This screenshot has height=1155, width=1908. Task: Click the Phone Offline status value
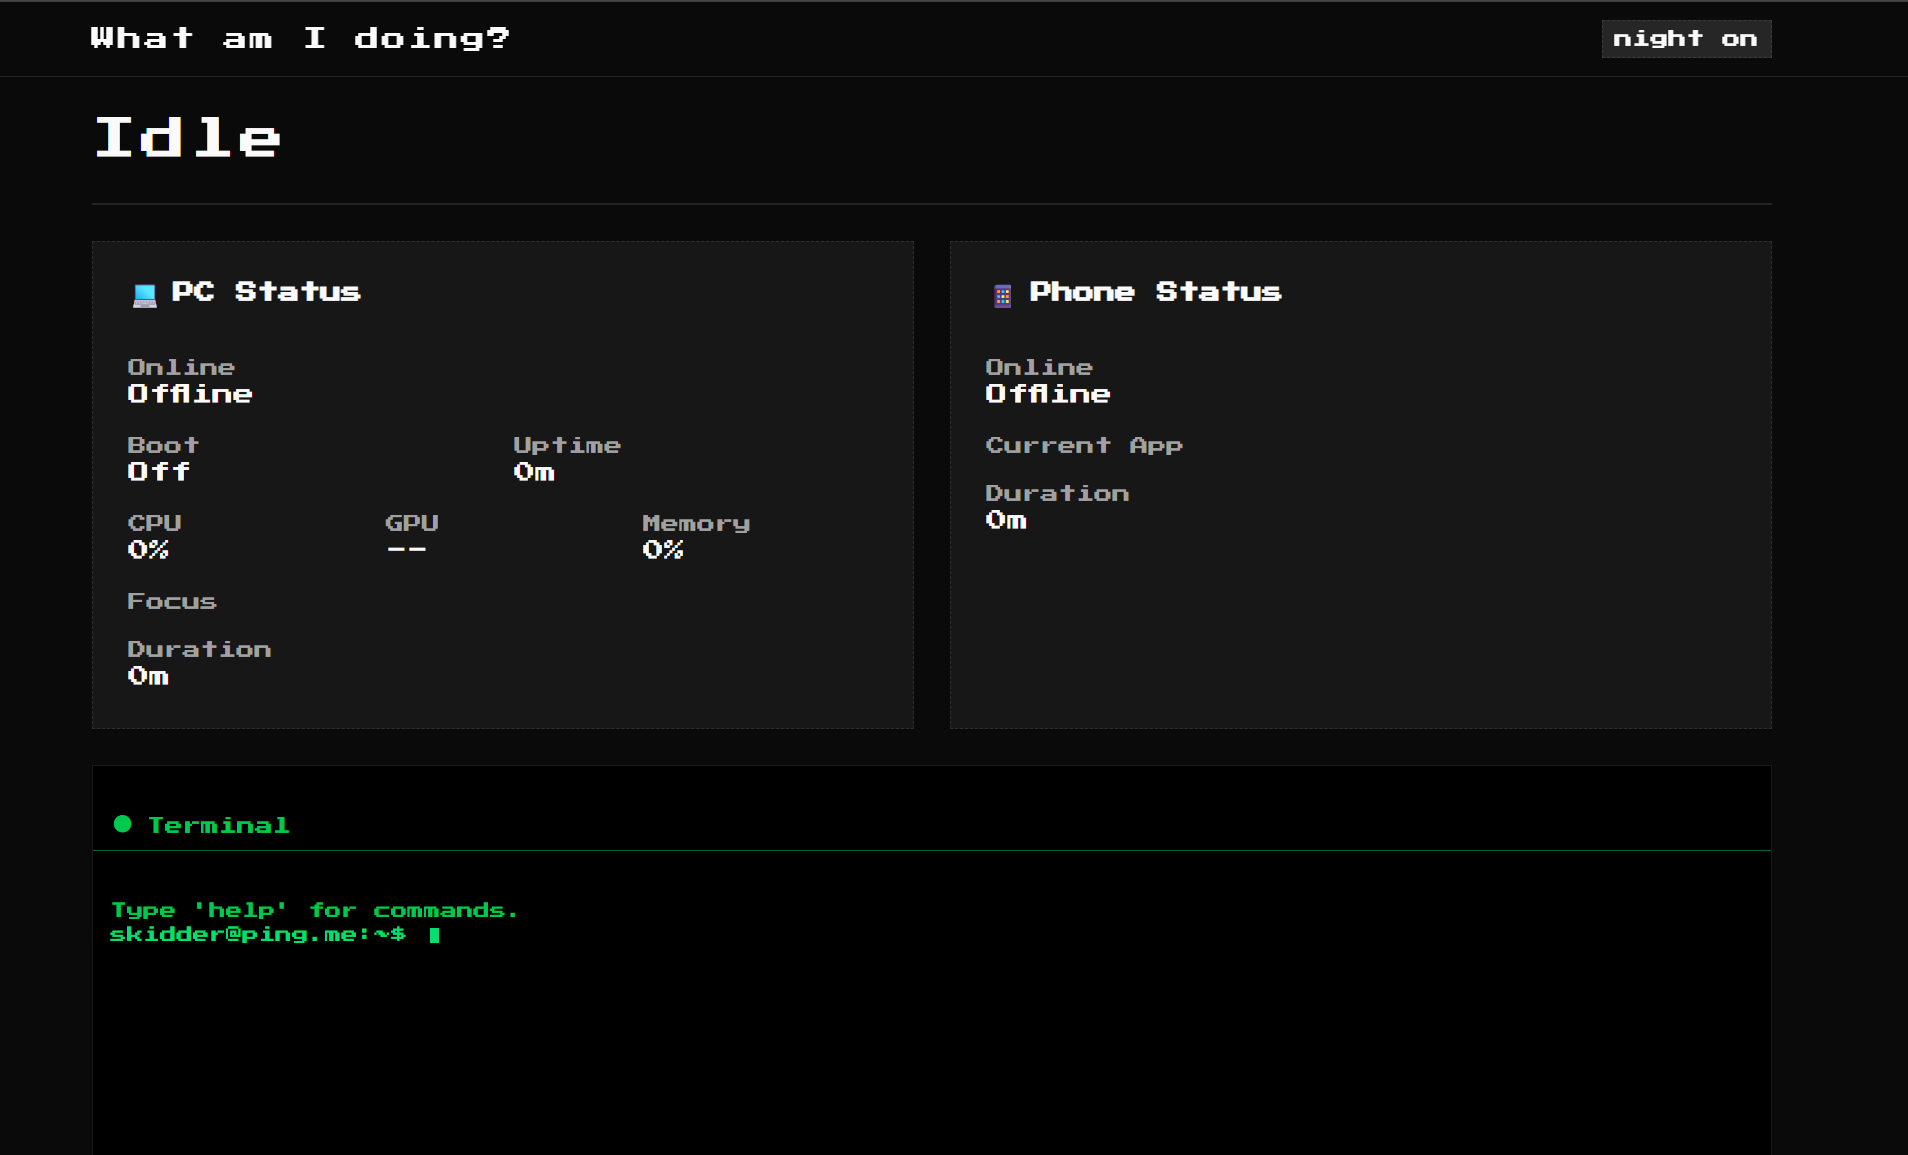(1047, 394)
